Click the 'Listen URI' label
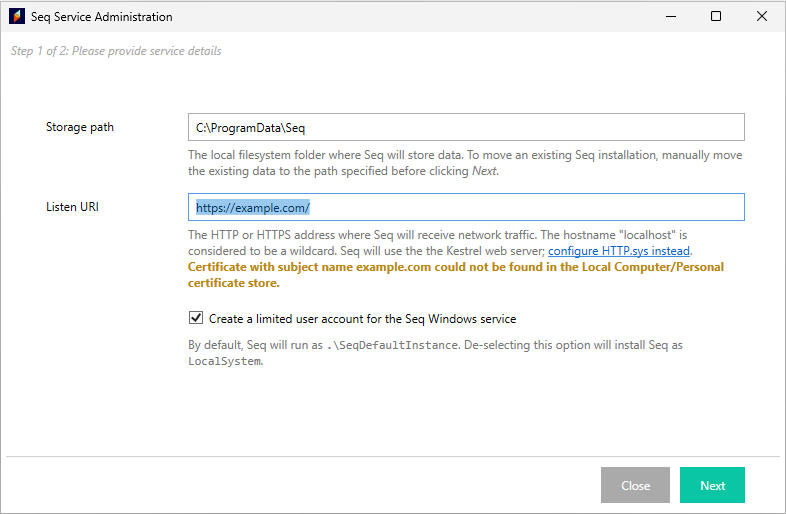 pos(72,207)
